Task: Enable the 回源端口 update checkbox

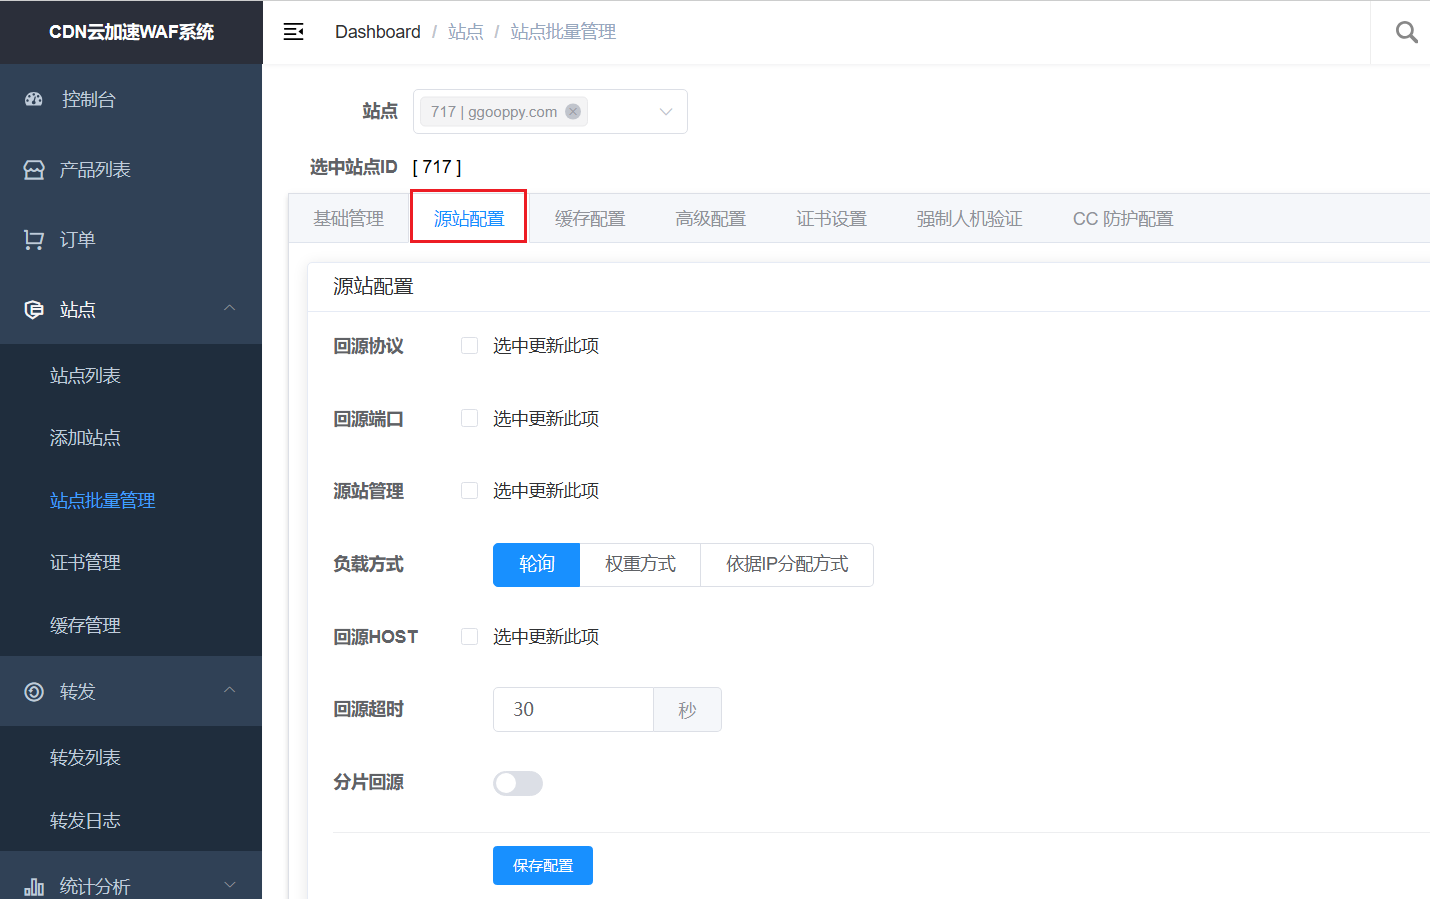Action: click(469, 419)
